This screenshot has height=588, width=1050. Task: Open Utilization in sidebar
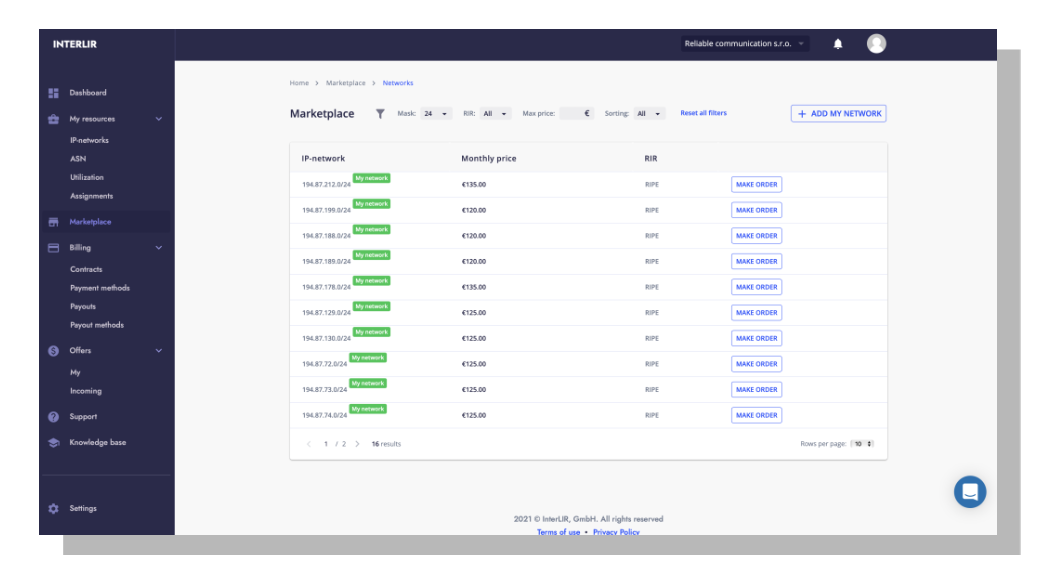point(86,177)
